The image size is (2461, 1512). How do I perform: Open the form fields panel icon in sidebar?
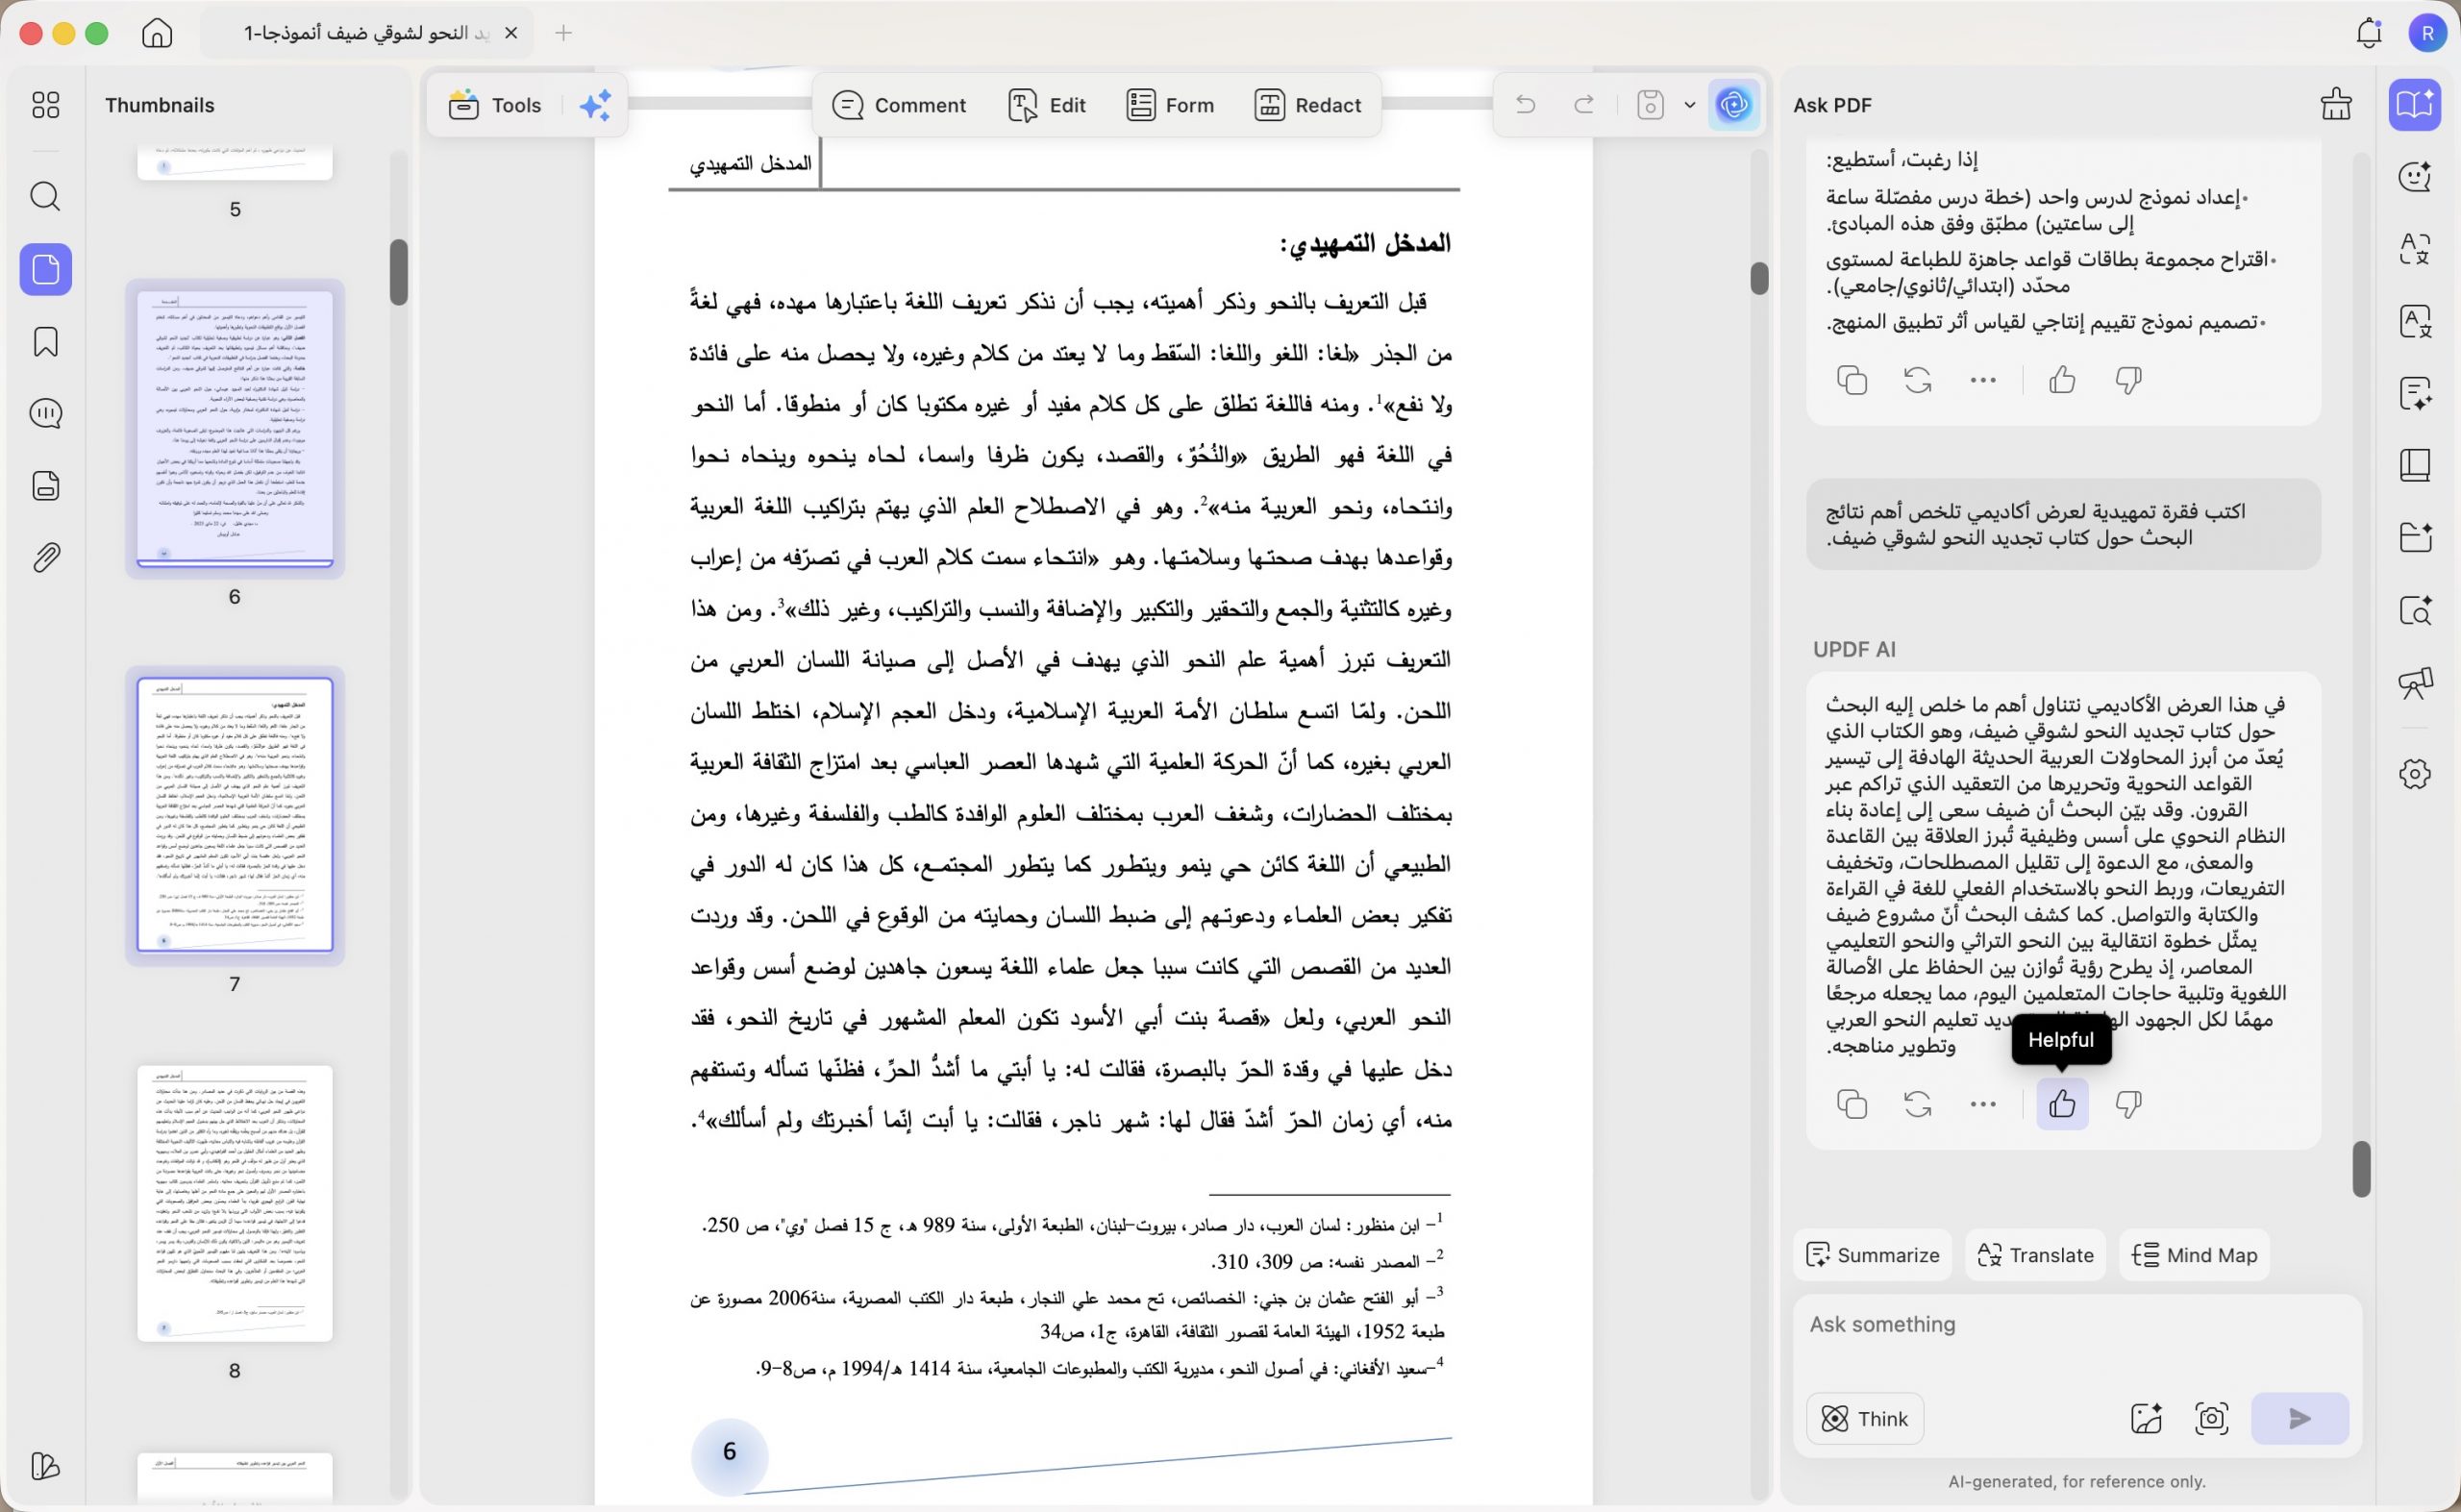pyautogui.click(x=46, y=485)
